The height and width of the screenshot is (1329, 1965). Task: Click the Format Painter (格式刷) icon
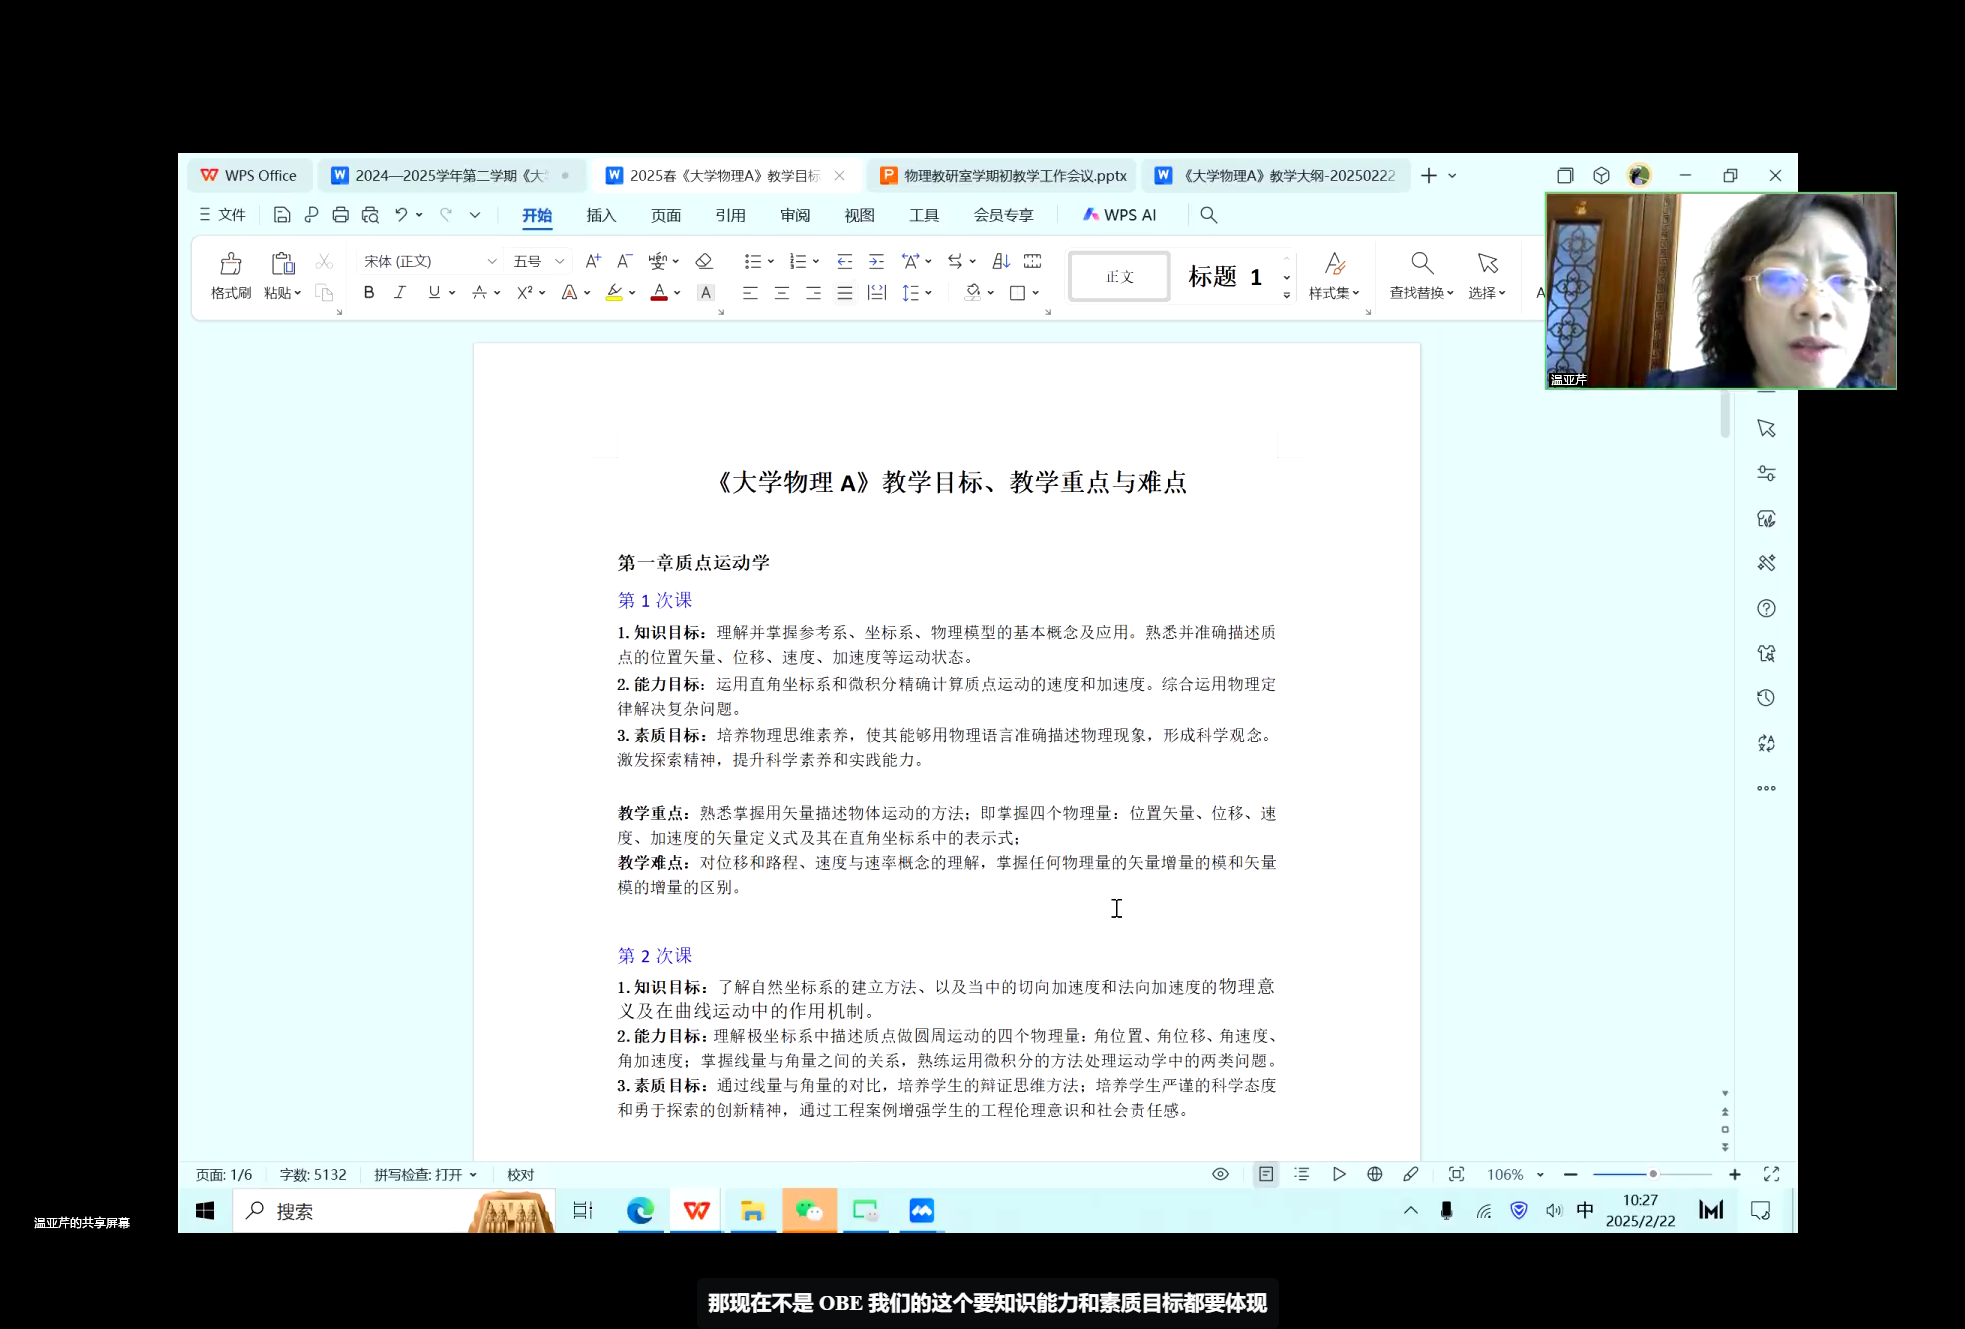(231, 264)
